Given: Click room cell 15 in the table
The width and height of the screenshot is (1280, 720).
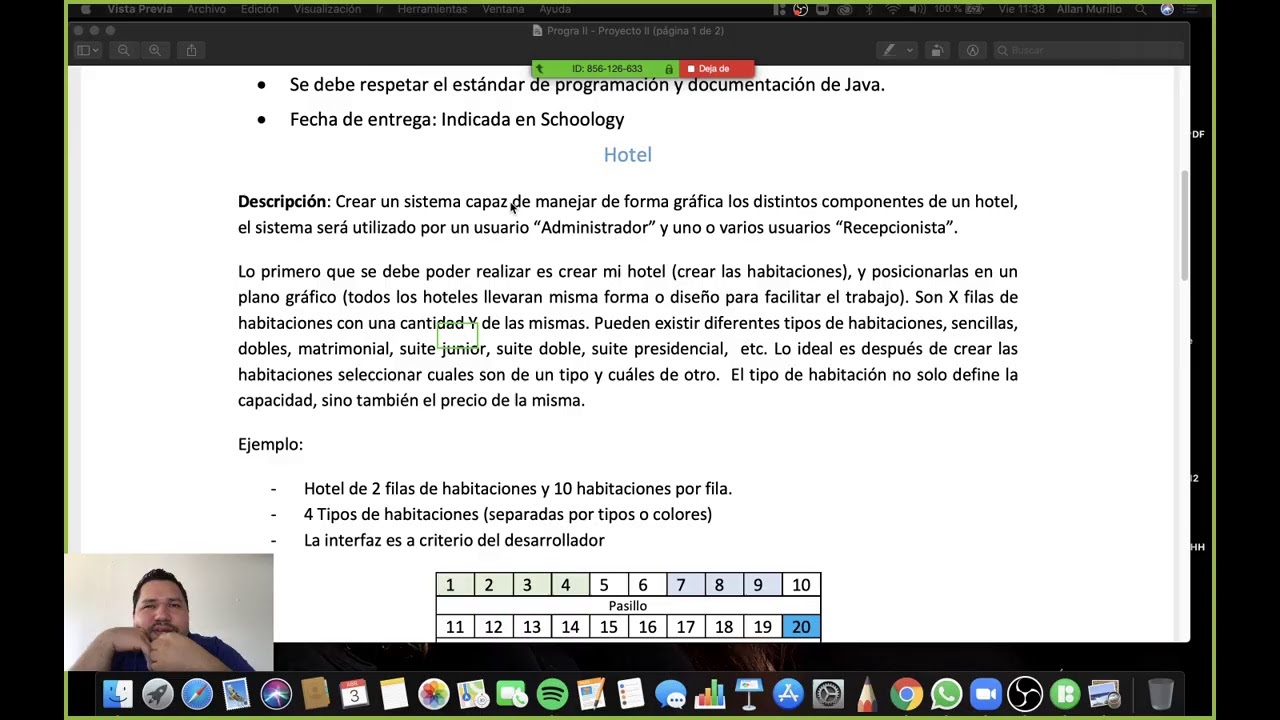Looking at the screenshot, I should (608, 627).
